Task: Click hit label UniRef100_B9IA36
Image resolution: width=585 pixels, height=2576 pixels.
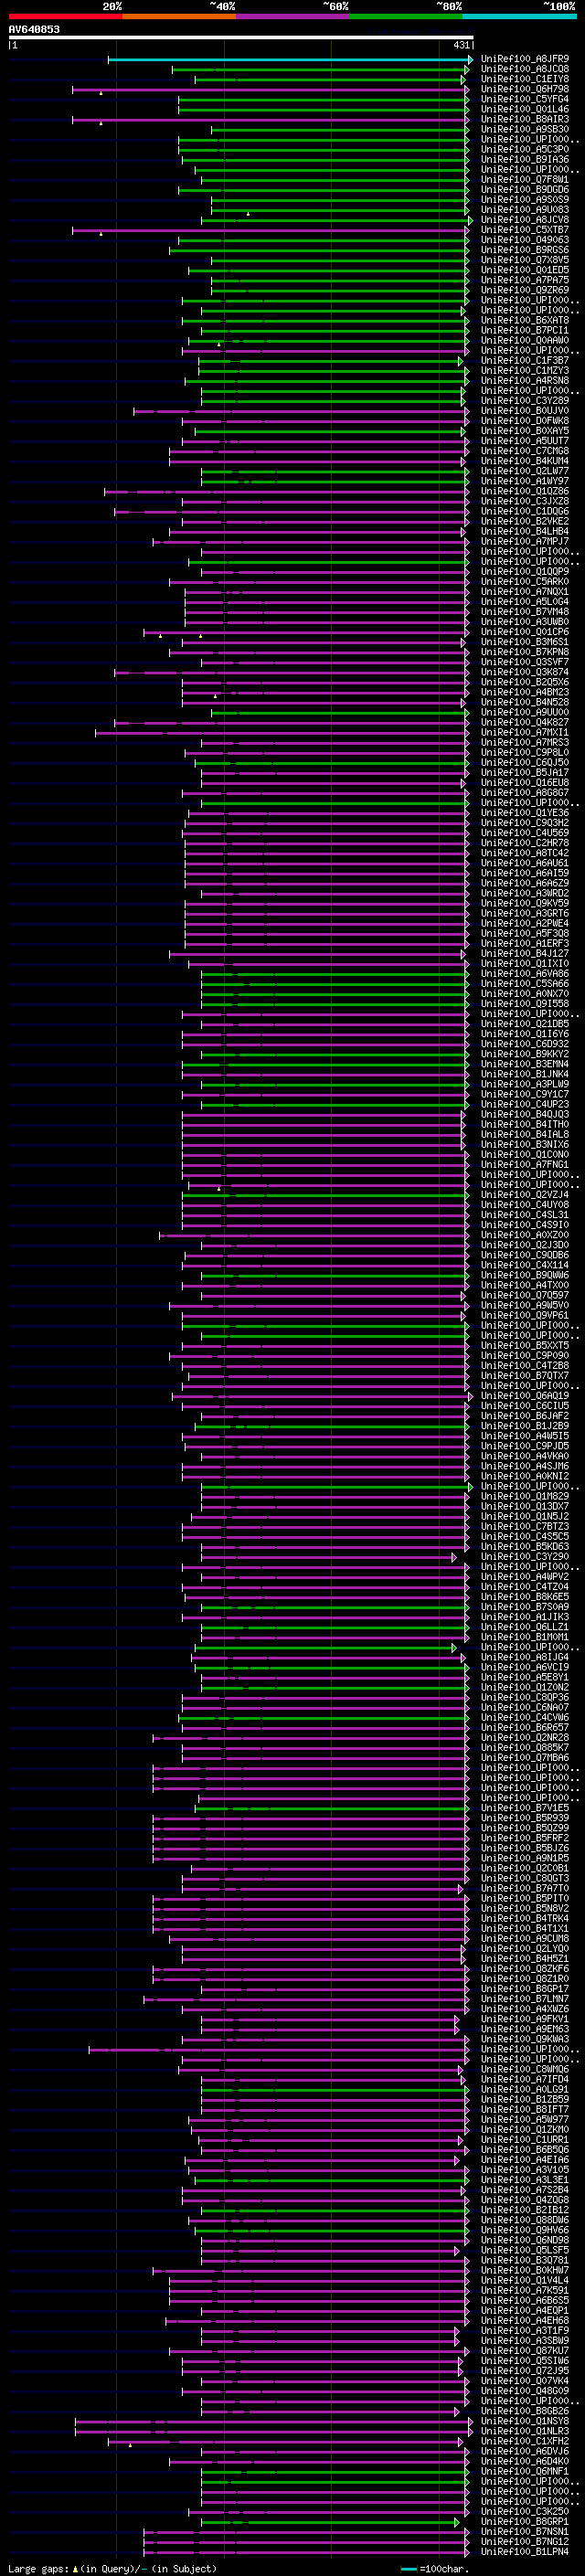Action: coord(525,159)
